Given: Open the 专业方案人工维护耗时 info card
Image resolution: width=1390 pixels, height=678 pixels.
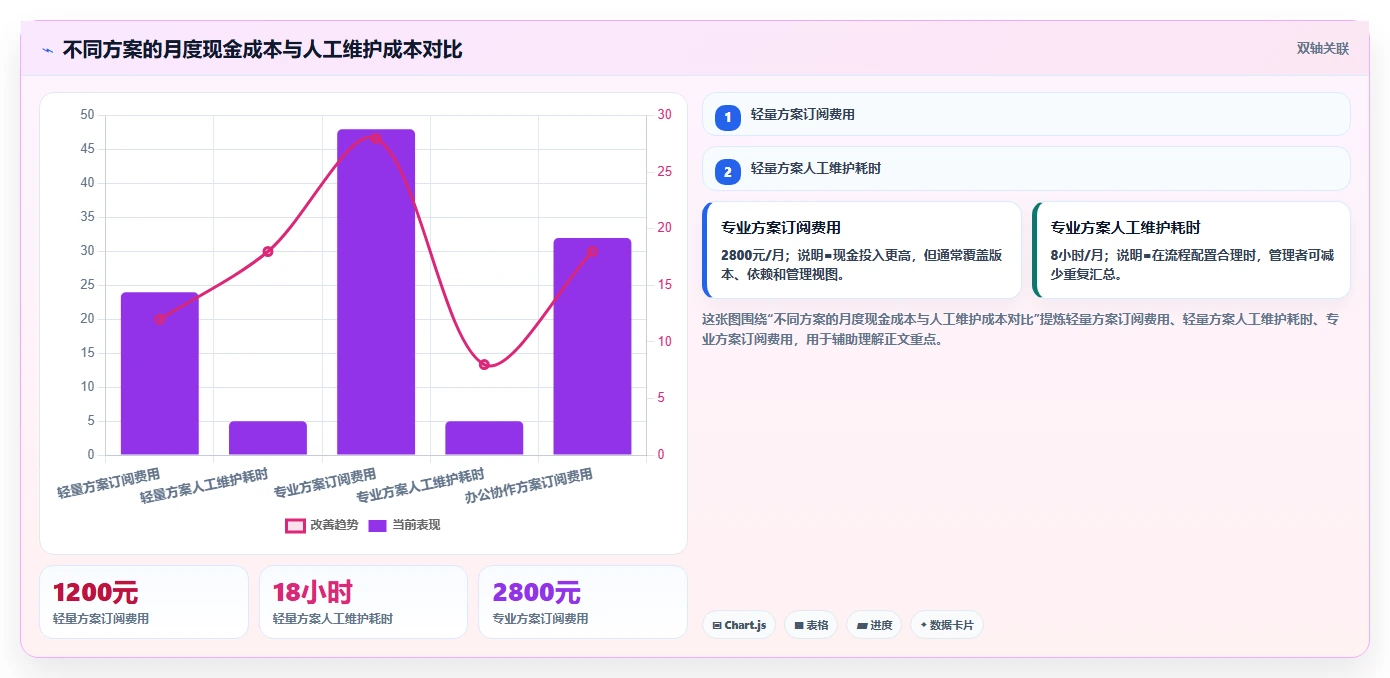Looking at the screenshot, I should (x=1191, y=250).
